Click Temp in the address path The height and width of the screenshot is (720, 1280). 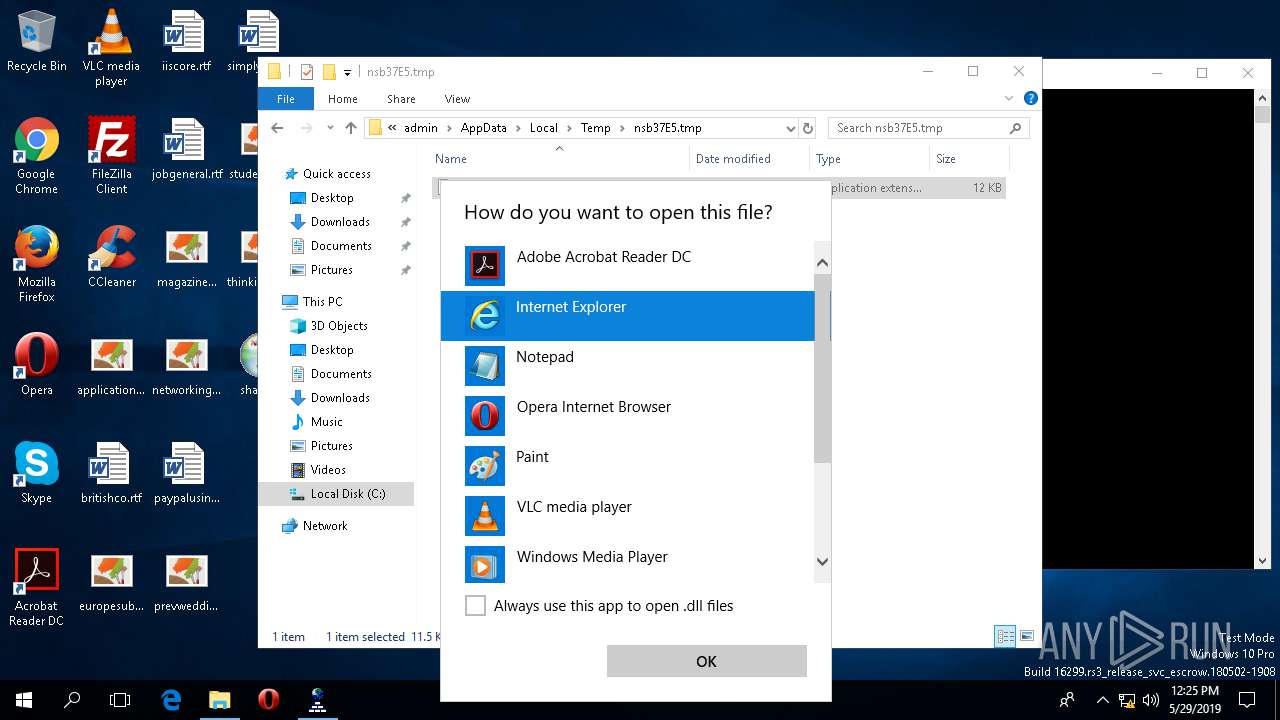pyautogui.click(x=596, y=128)
